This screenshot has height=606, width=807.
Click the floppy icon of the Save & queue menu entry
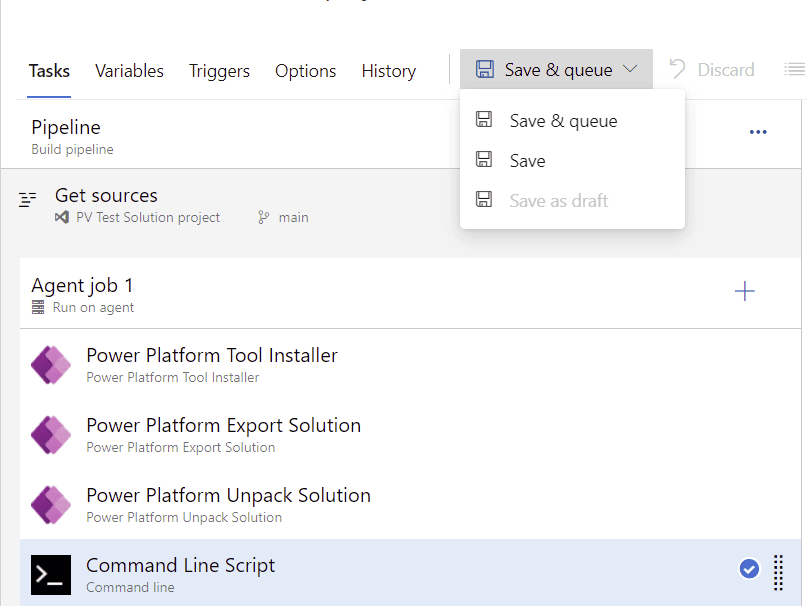484,119
